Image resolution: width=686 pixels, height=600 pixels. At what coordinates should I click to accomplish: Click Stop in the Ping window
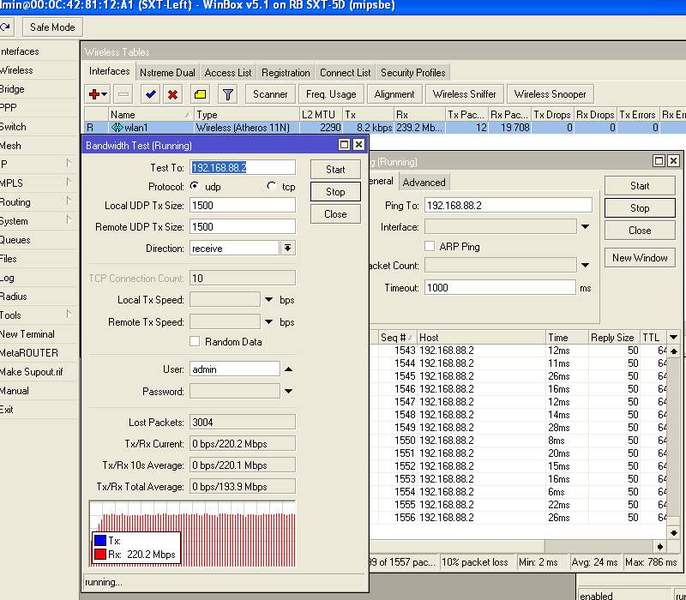pyautogui.click(x=639, y=208)
